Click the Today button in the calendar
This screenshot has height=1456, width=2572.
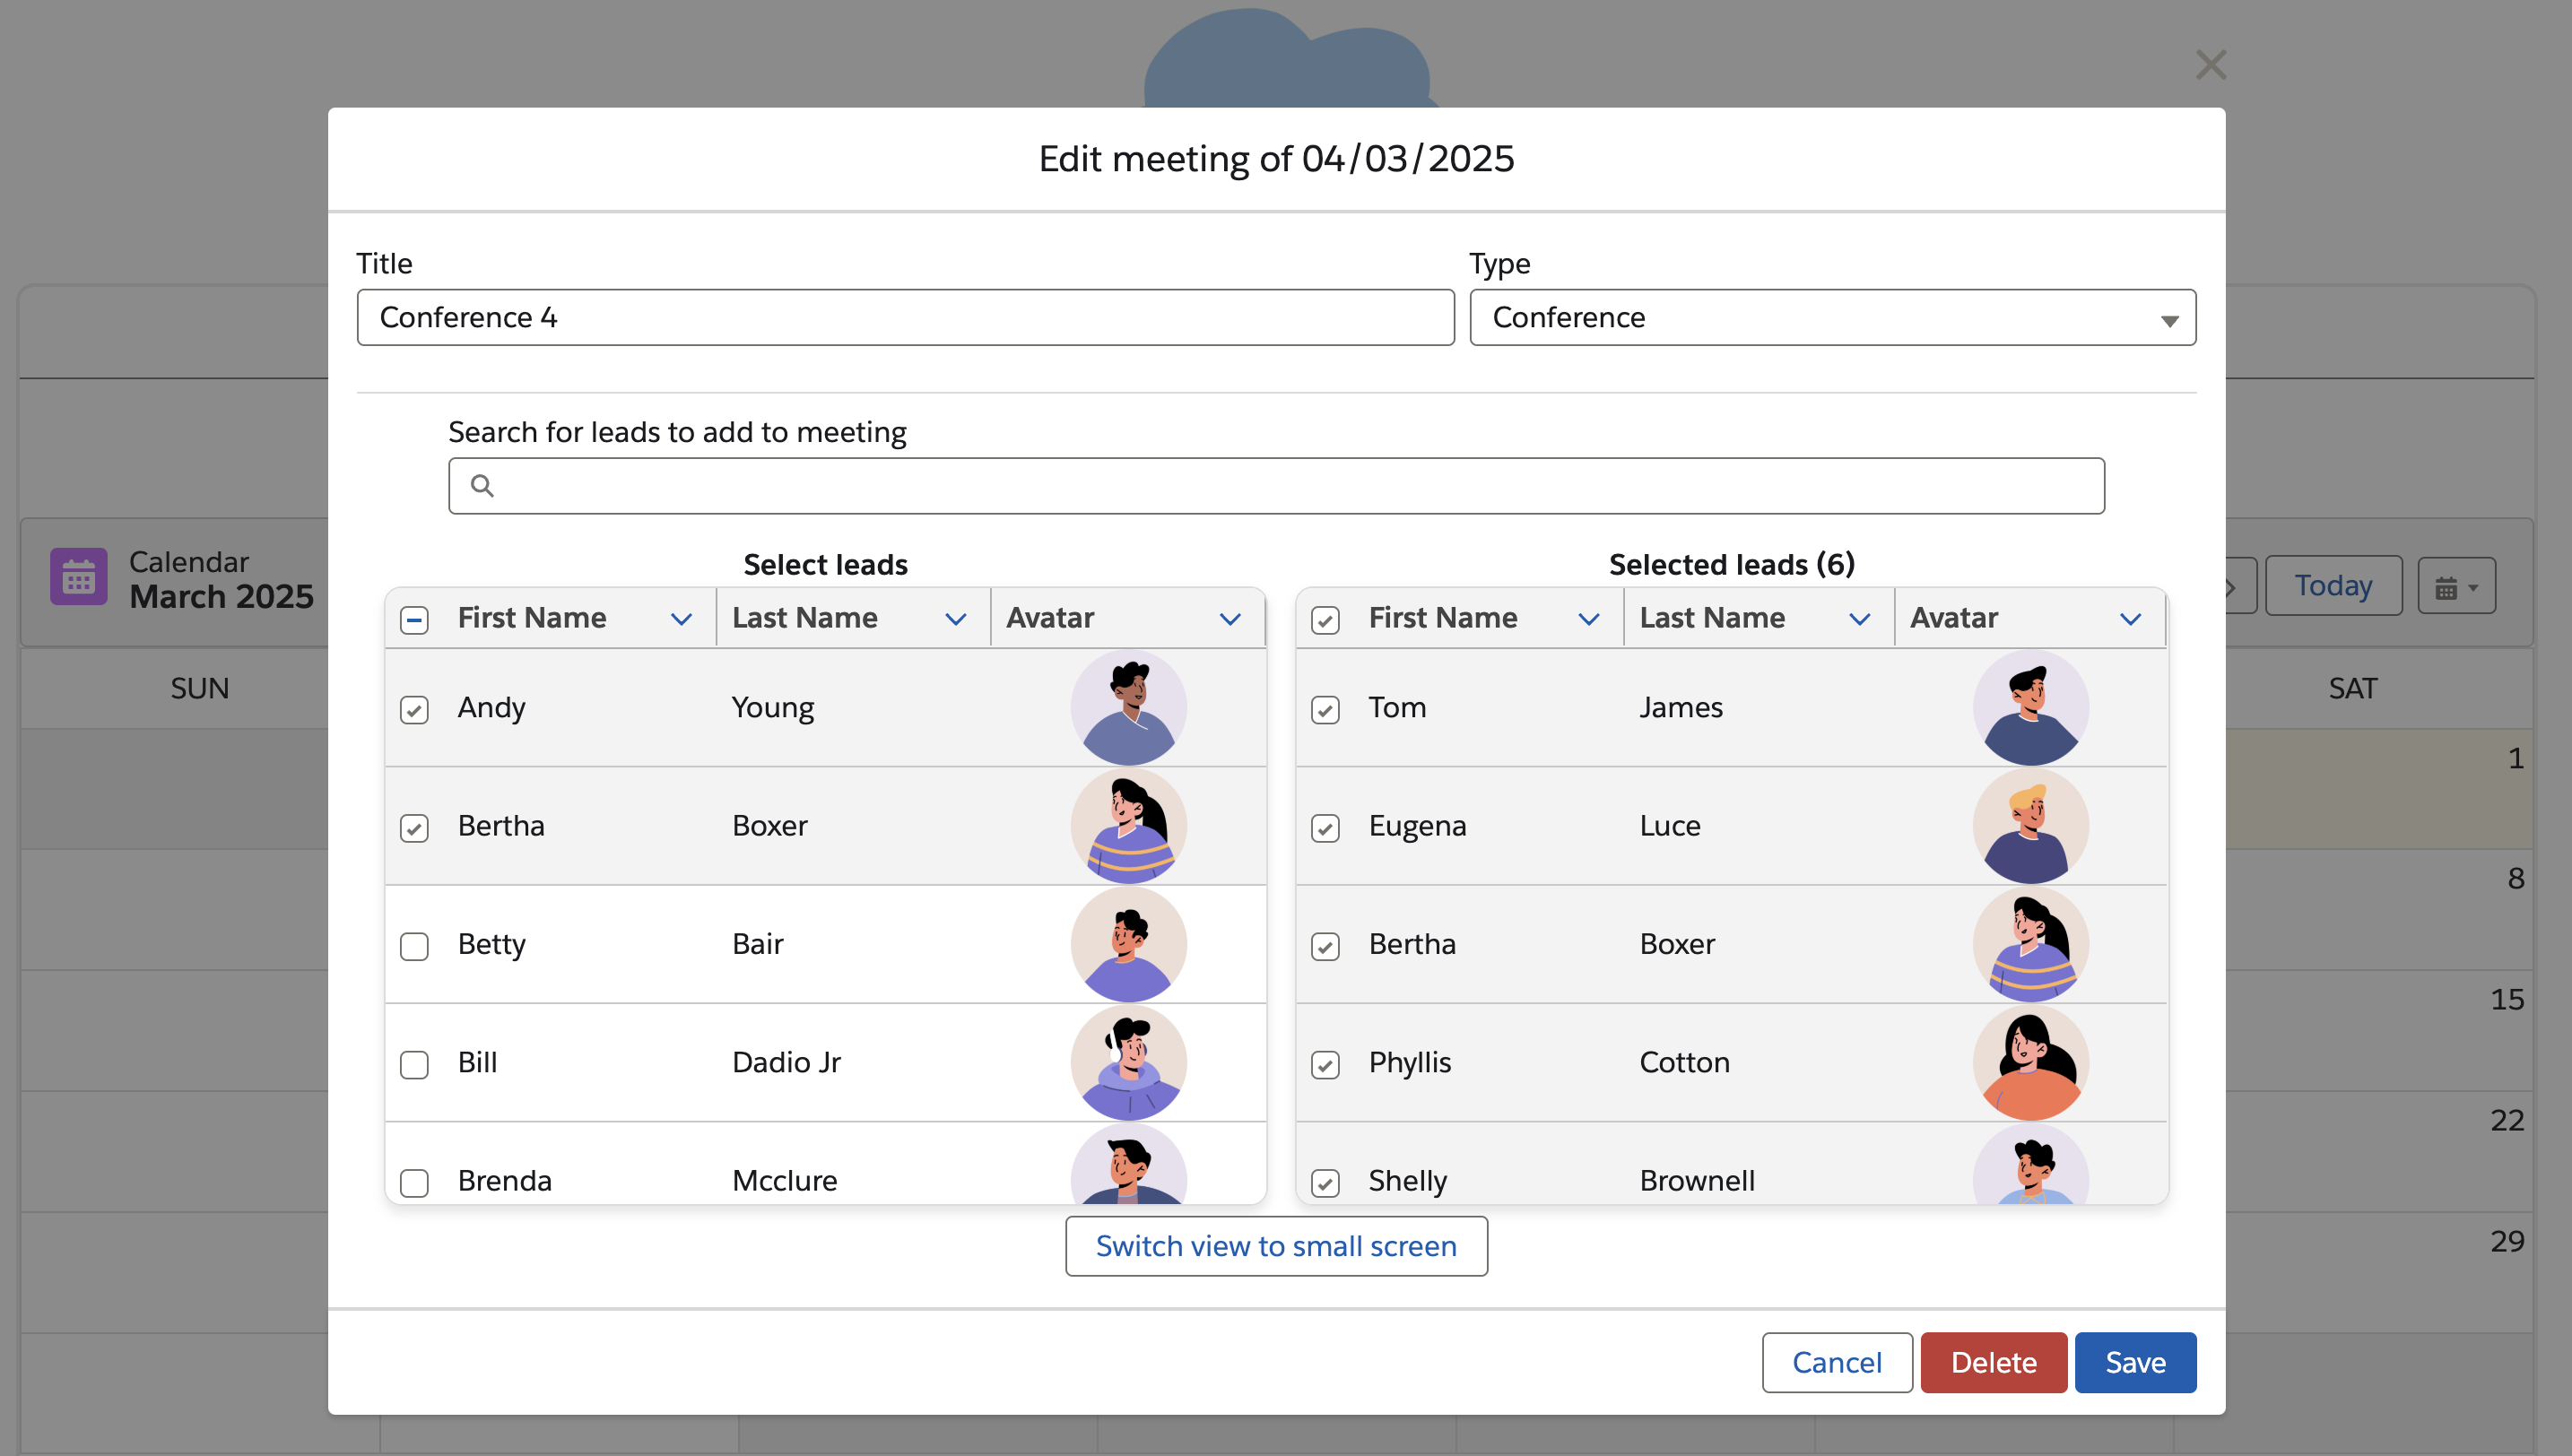2333,586
